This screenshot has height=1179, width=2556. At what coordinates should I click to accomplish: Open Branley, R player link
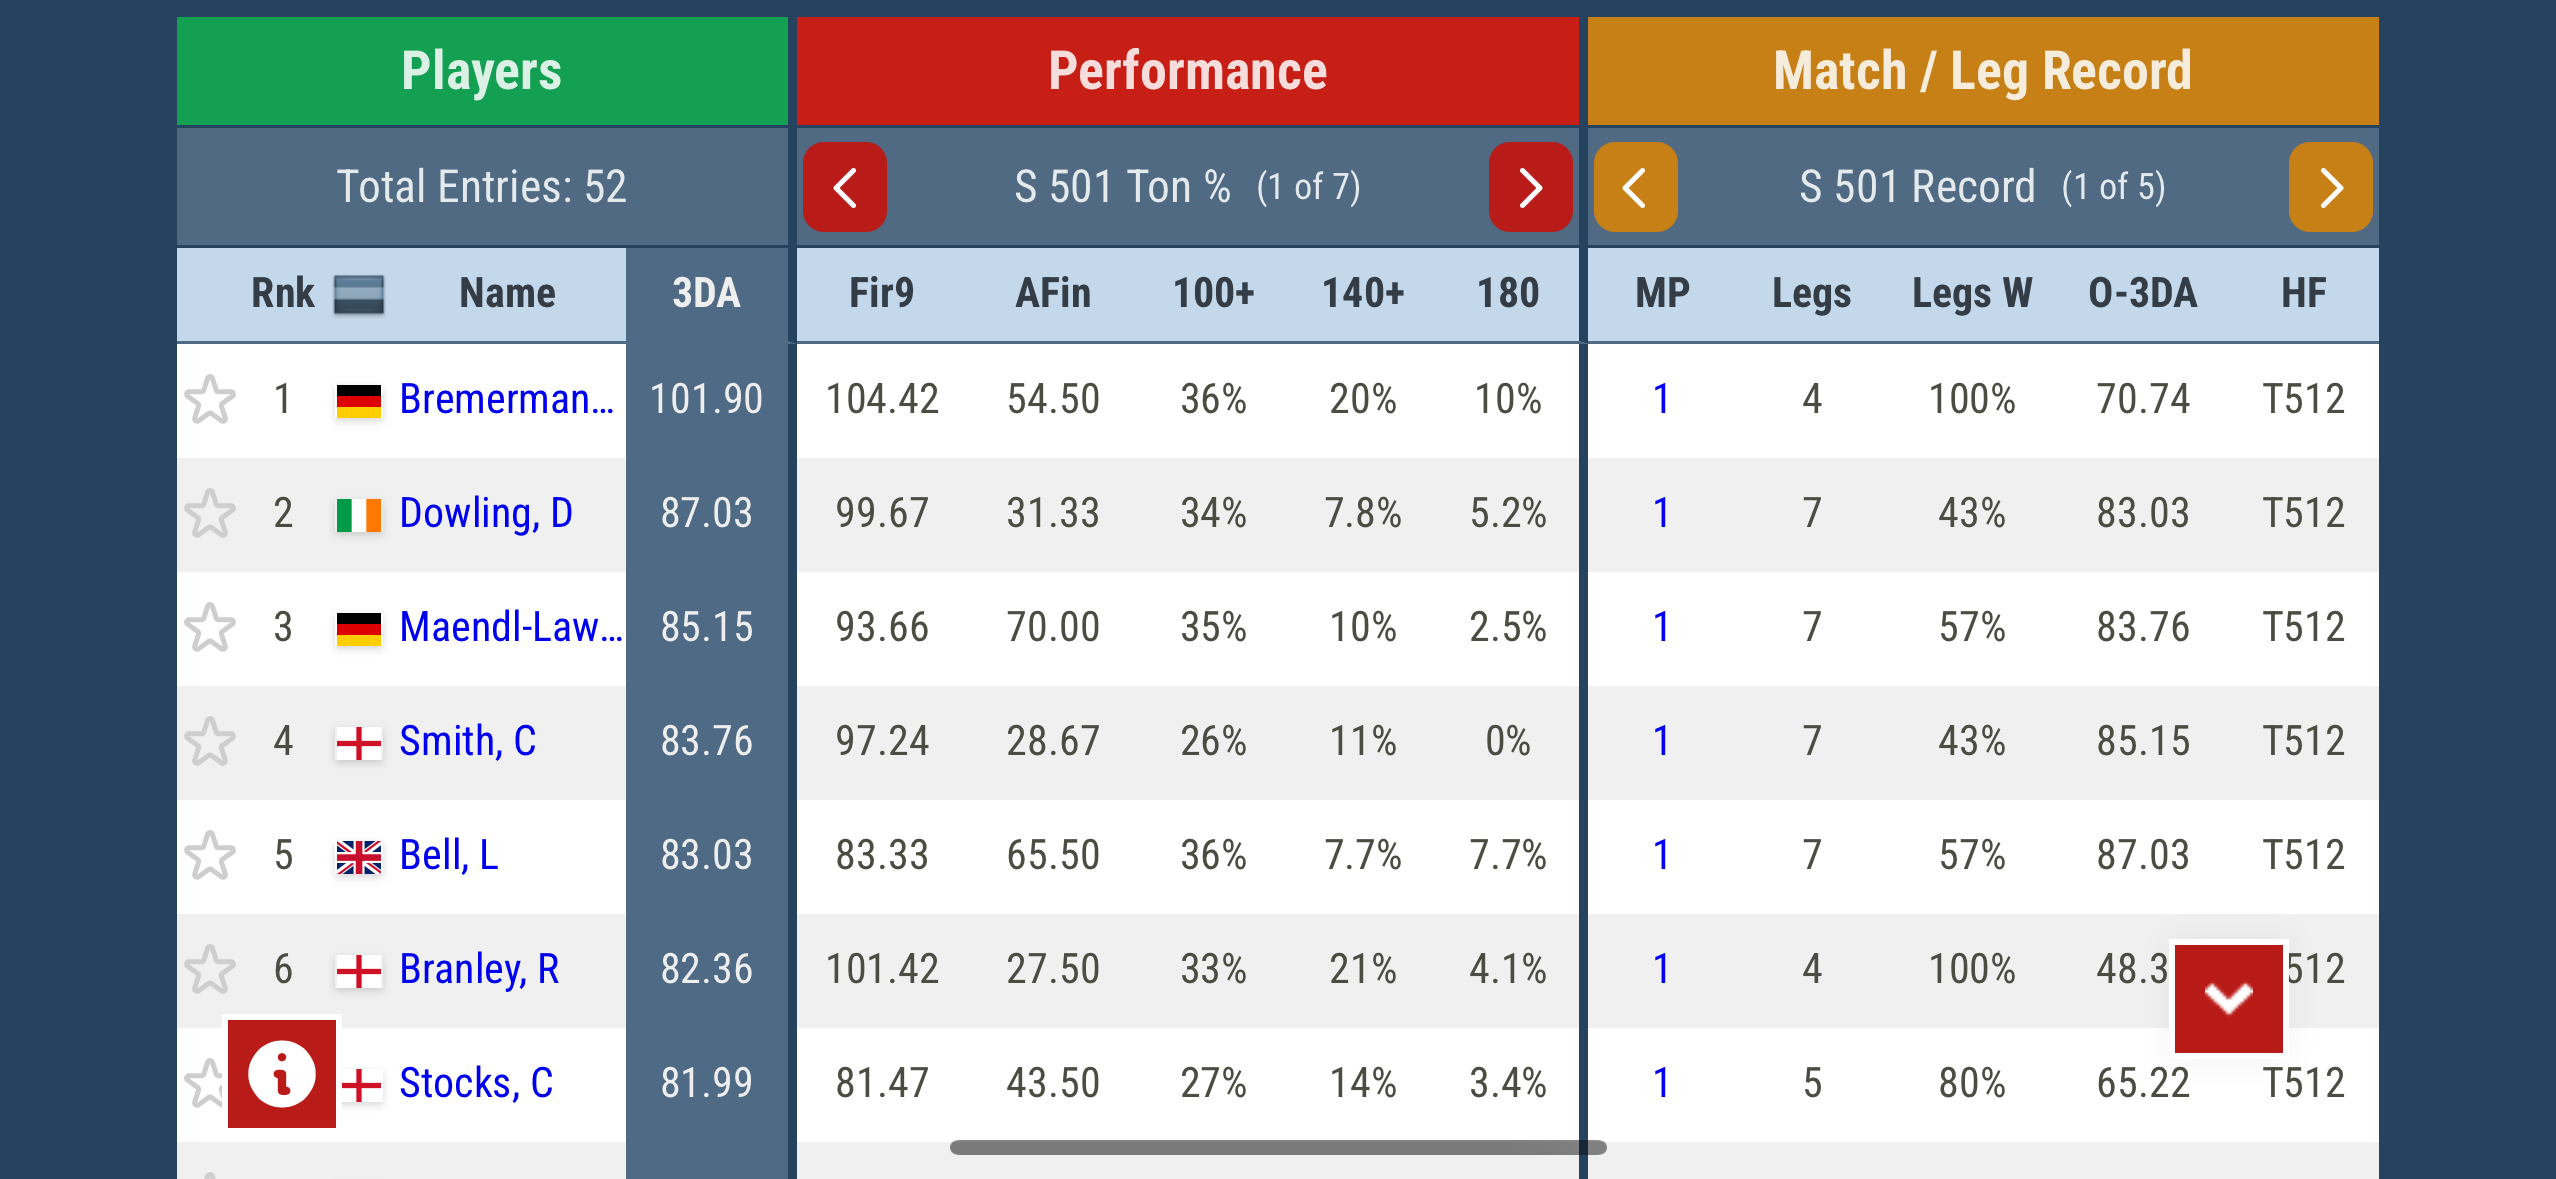479,970
